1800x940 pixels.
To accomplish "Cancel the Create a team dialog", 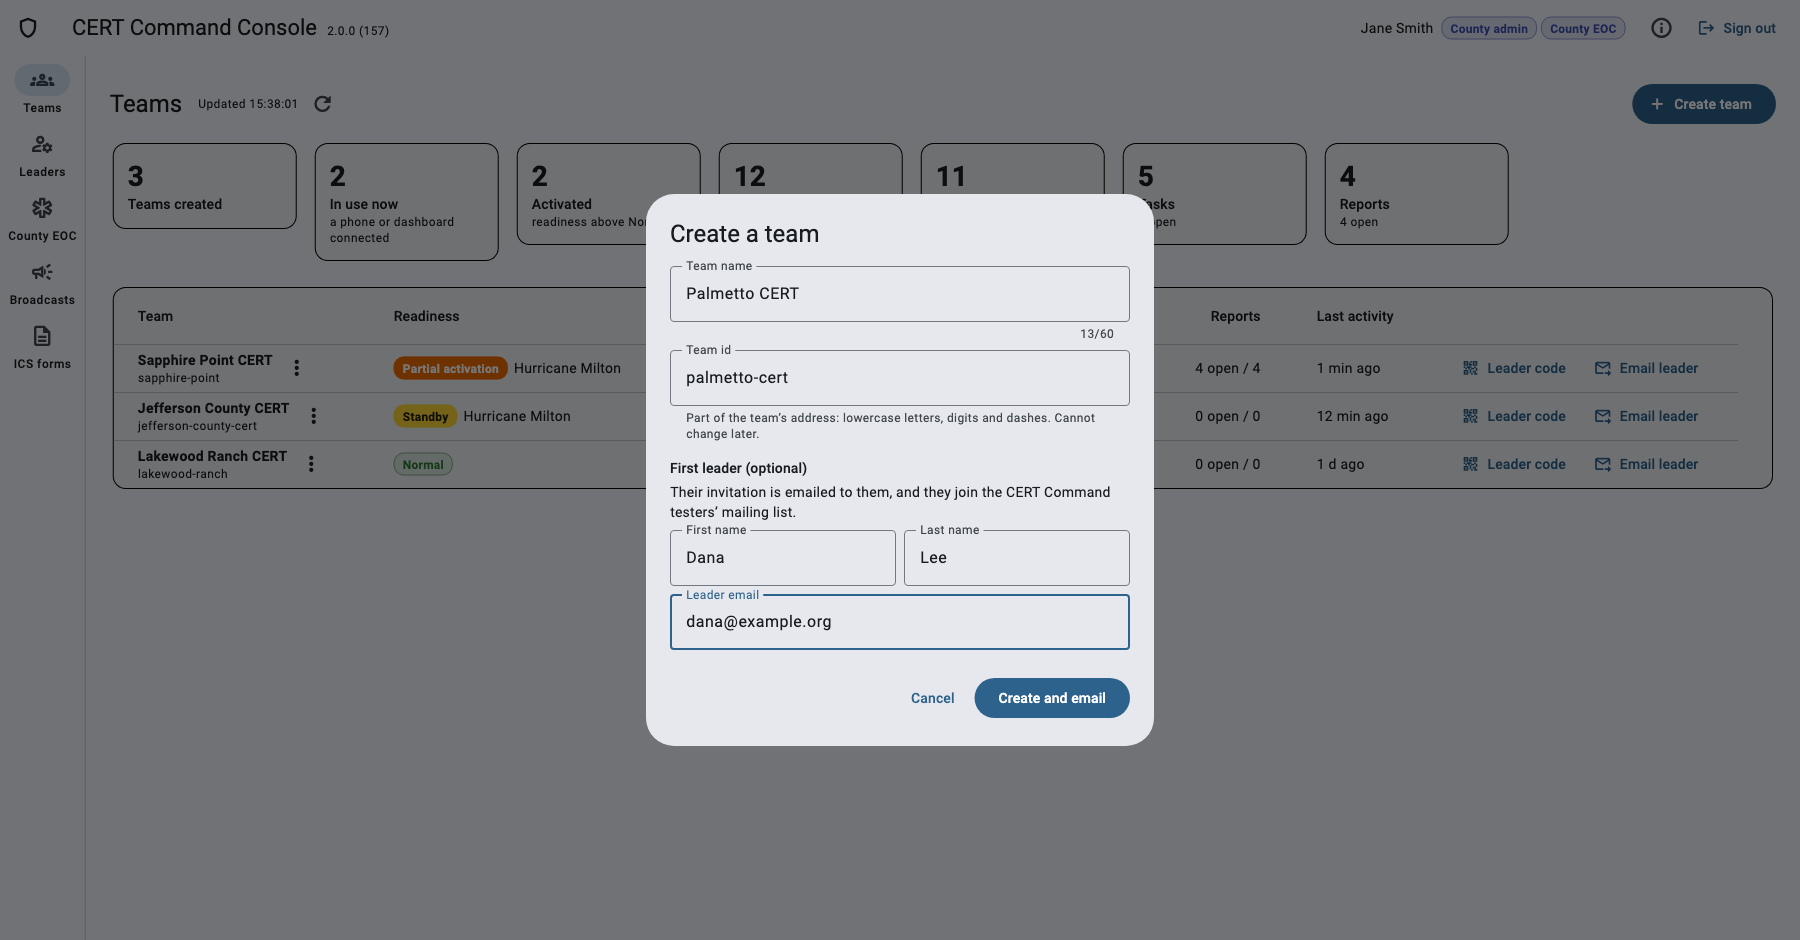I will click(x=932, y=698).
